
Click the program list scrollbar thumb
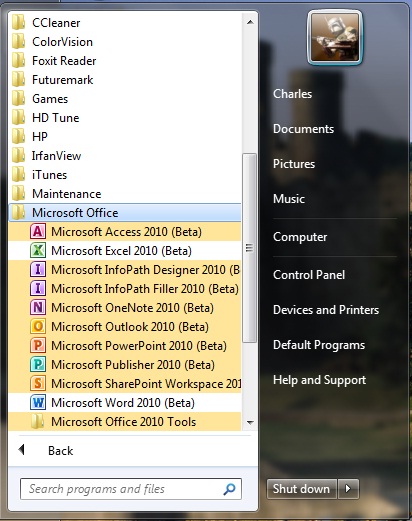coord(250,248)
